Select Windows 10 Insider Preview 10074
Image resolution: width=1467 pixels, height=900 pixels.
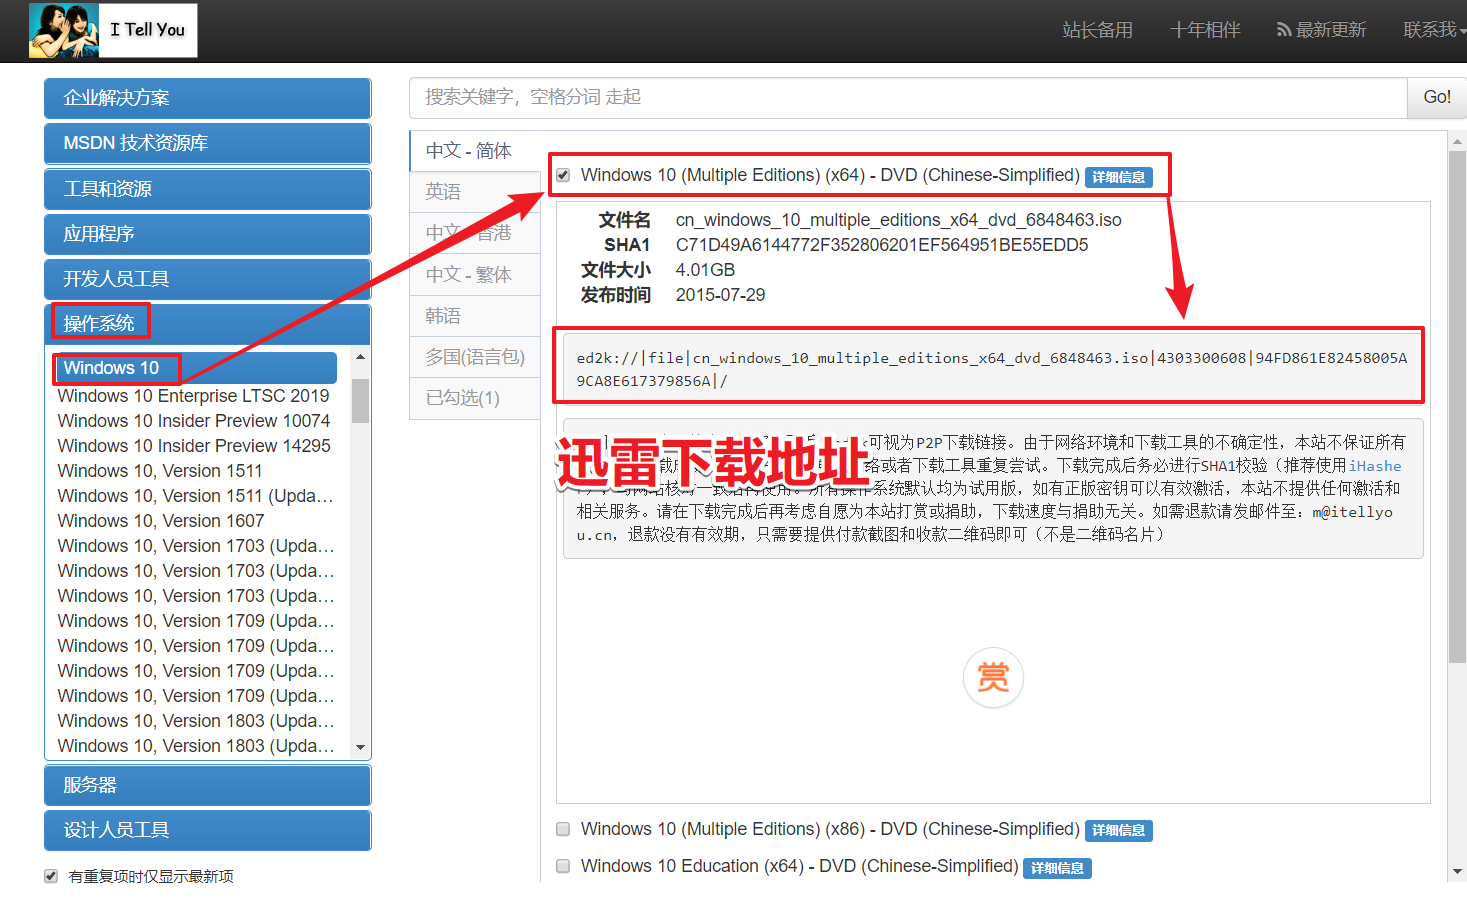point(194,421)
